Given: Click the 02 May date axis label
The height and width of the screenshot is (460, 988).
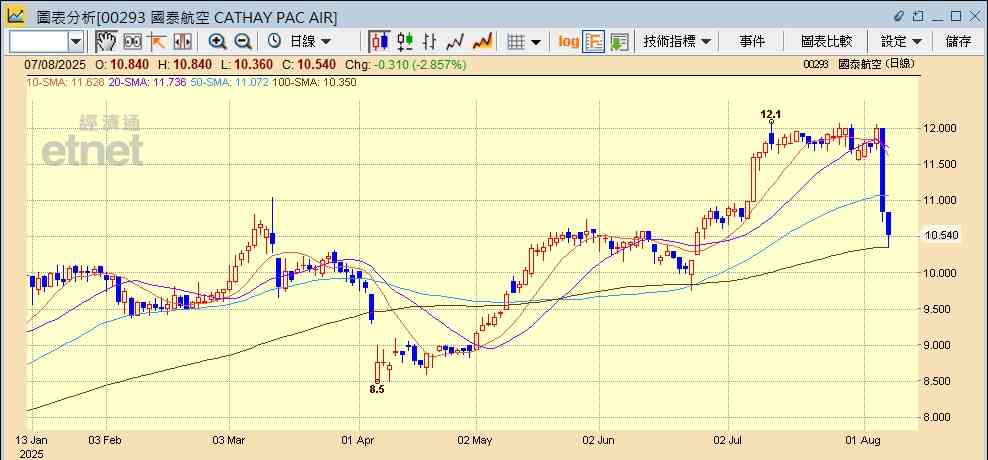Looking at the screenshot, I should (x=476, y=440).
